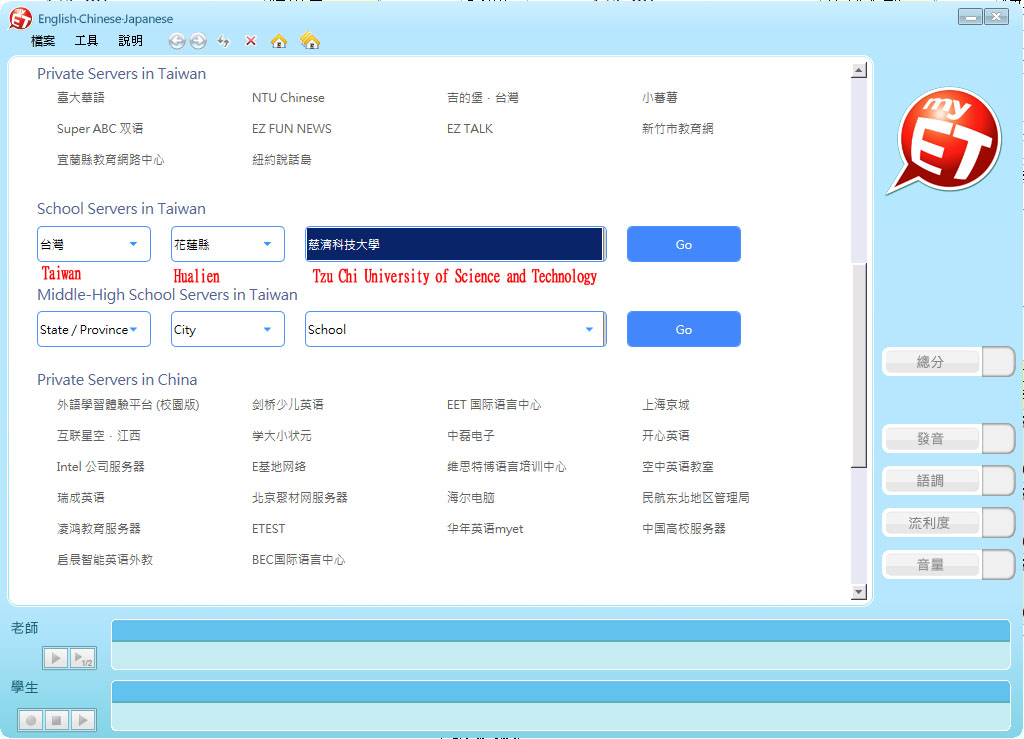Open the 外語學習體驗平台 (校園版) link
The height and width of the screenshot is (739, 1024).
click(128, 405)
